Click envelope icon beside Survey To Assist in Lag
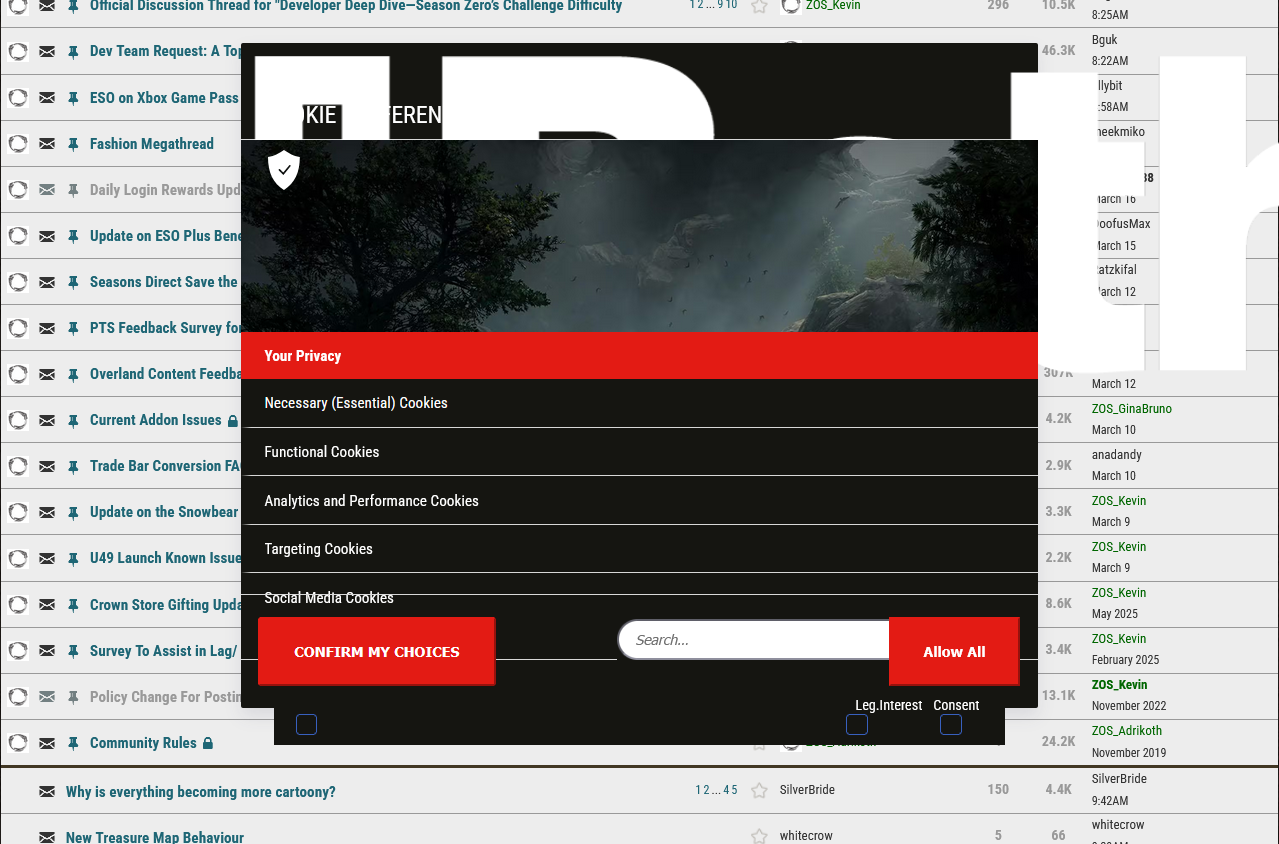Screen dimensions: 1279x844 pyautogui.click(x=47, y=651)
